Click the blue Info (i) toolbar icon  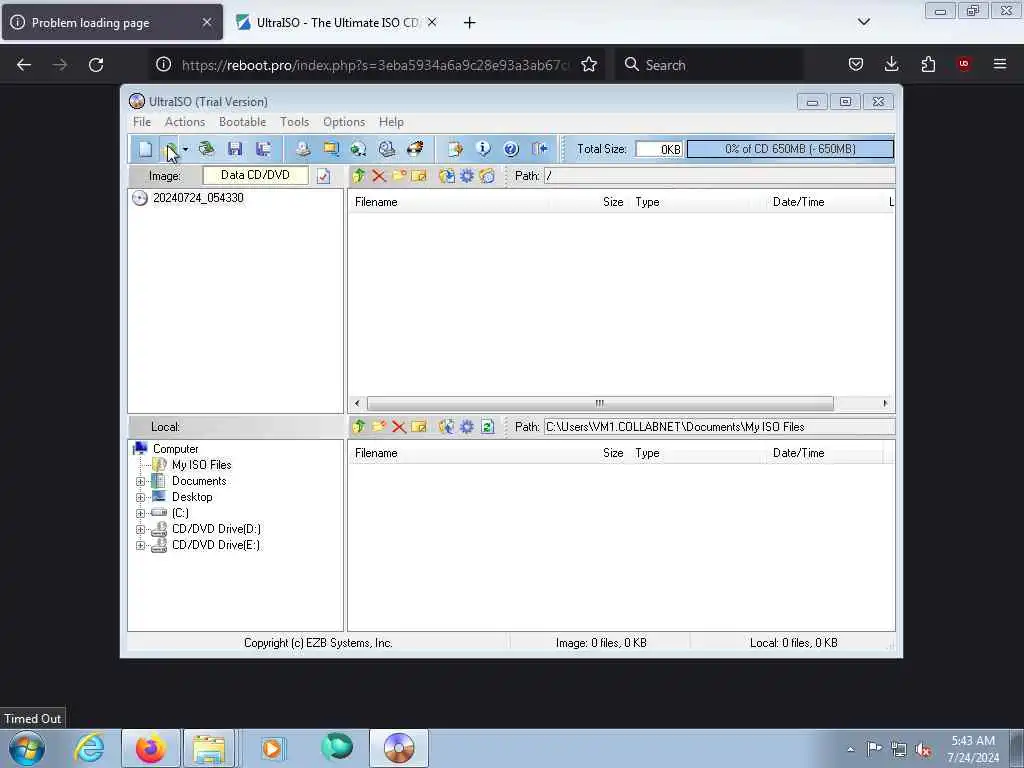point(483,149)
